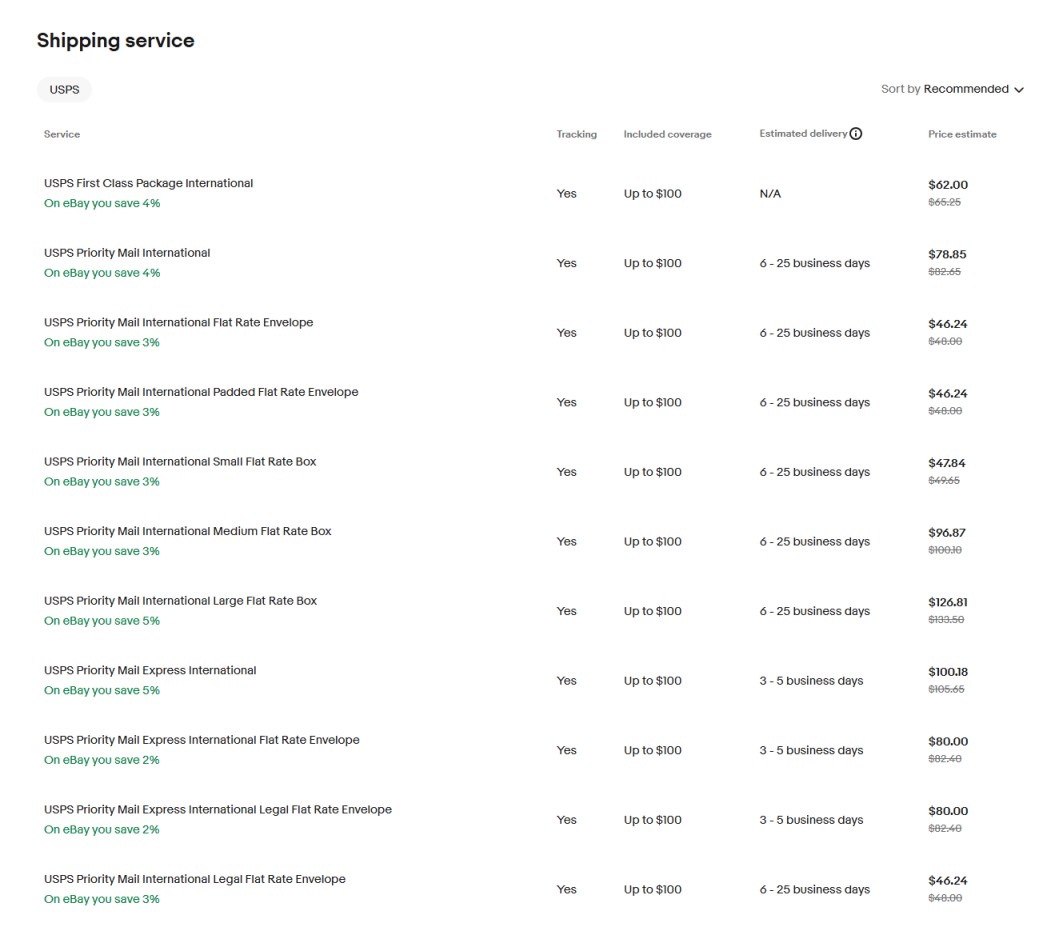Viewport: 1047px width, 931px height.
Task: Choose Express International Legal Flat Rate Envelope
Action: click(217, 809)
